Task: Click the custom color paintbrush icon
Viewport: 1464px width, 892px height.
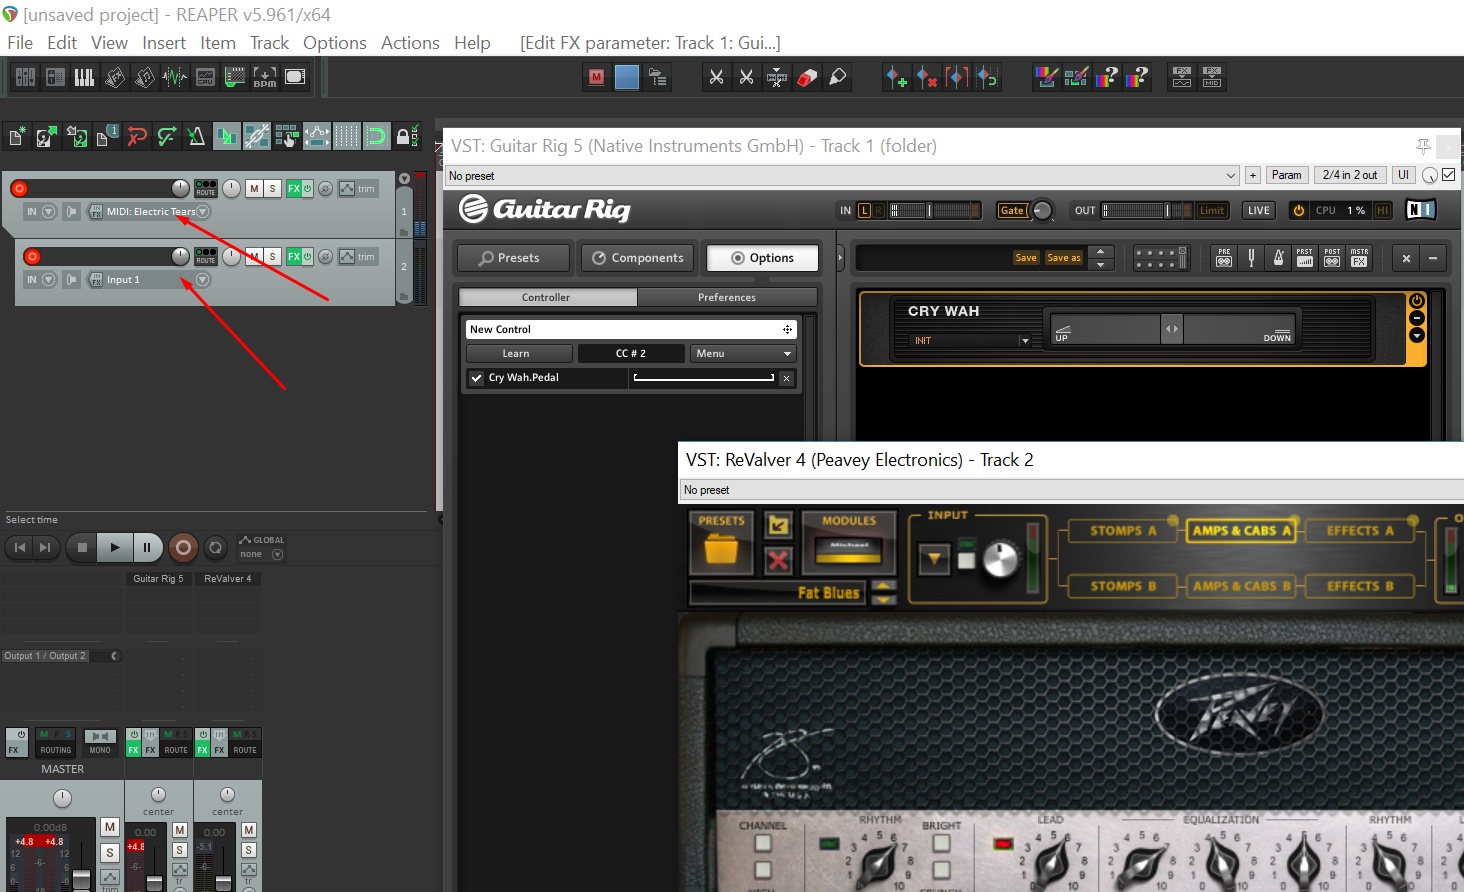Action: pyautogui.click(x=1047, y=77)
